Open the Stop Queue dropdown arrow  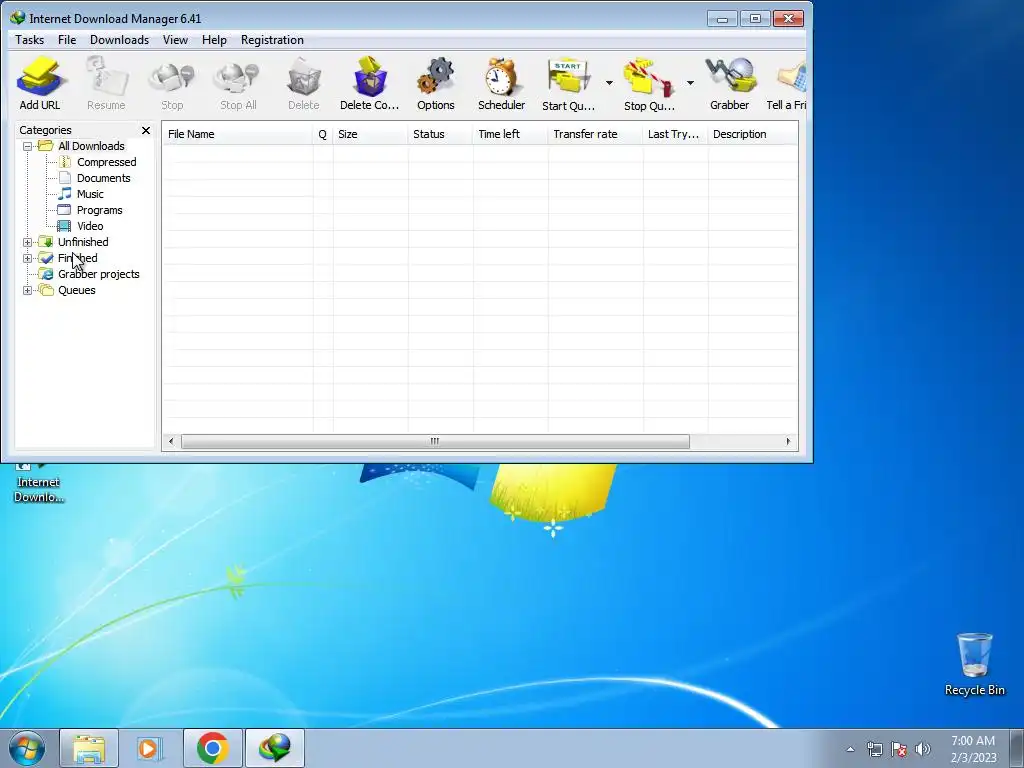click(690, 83)
